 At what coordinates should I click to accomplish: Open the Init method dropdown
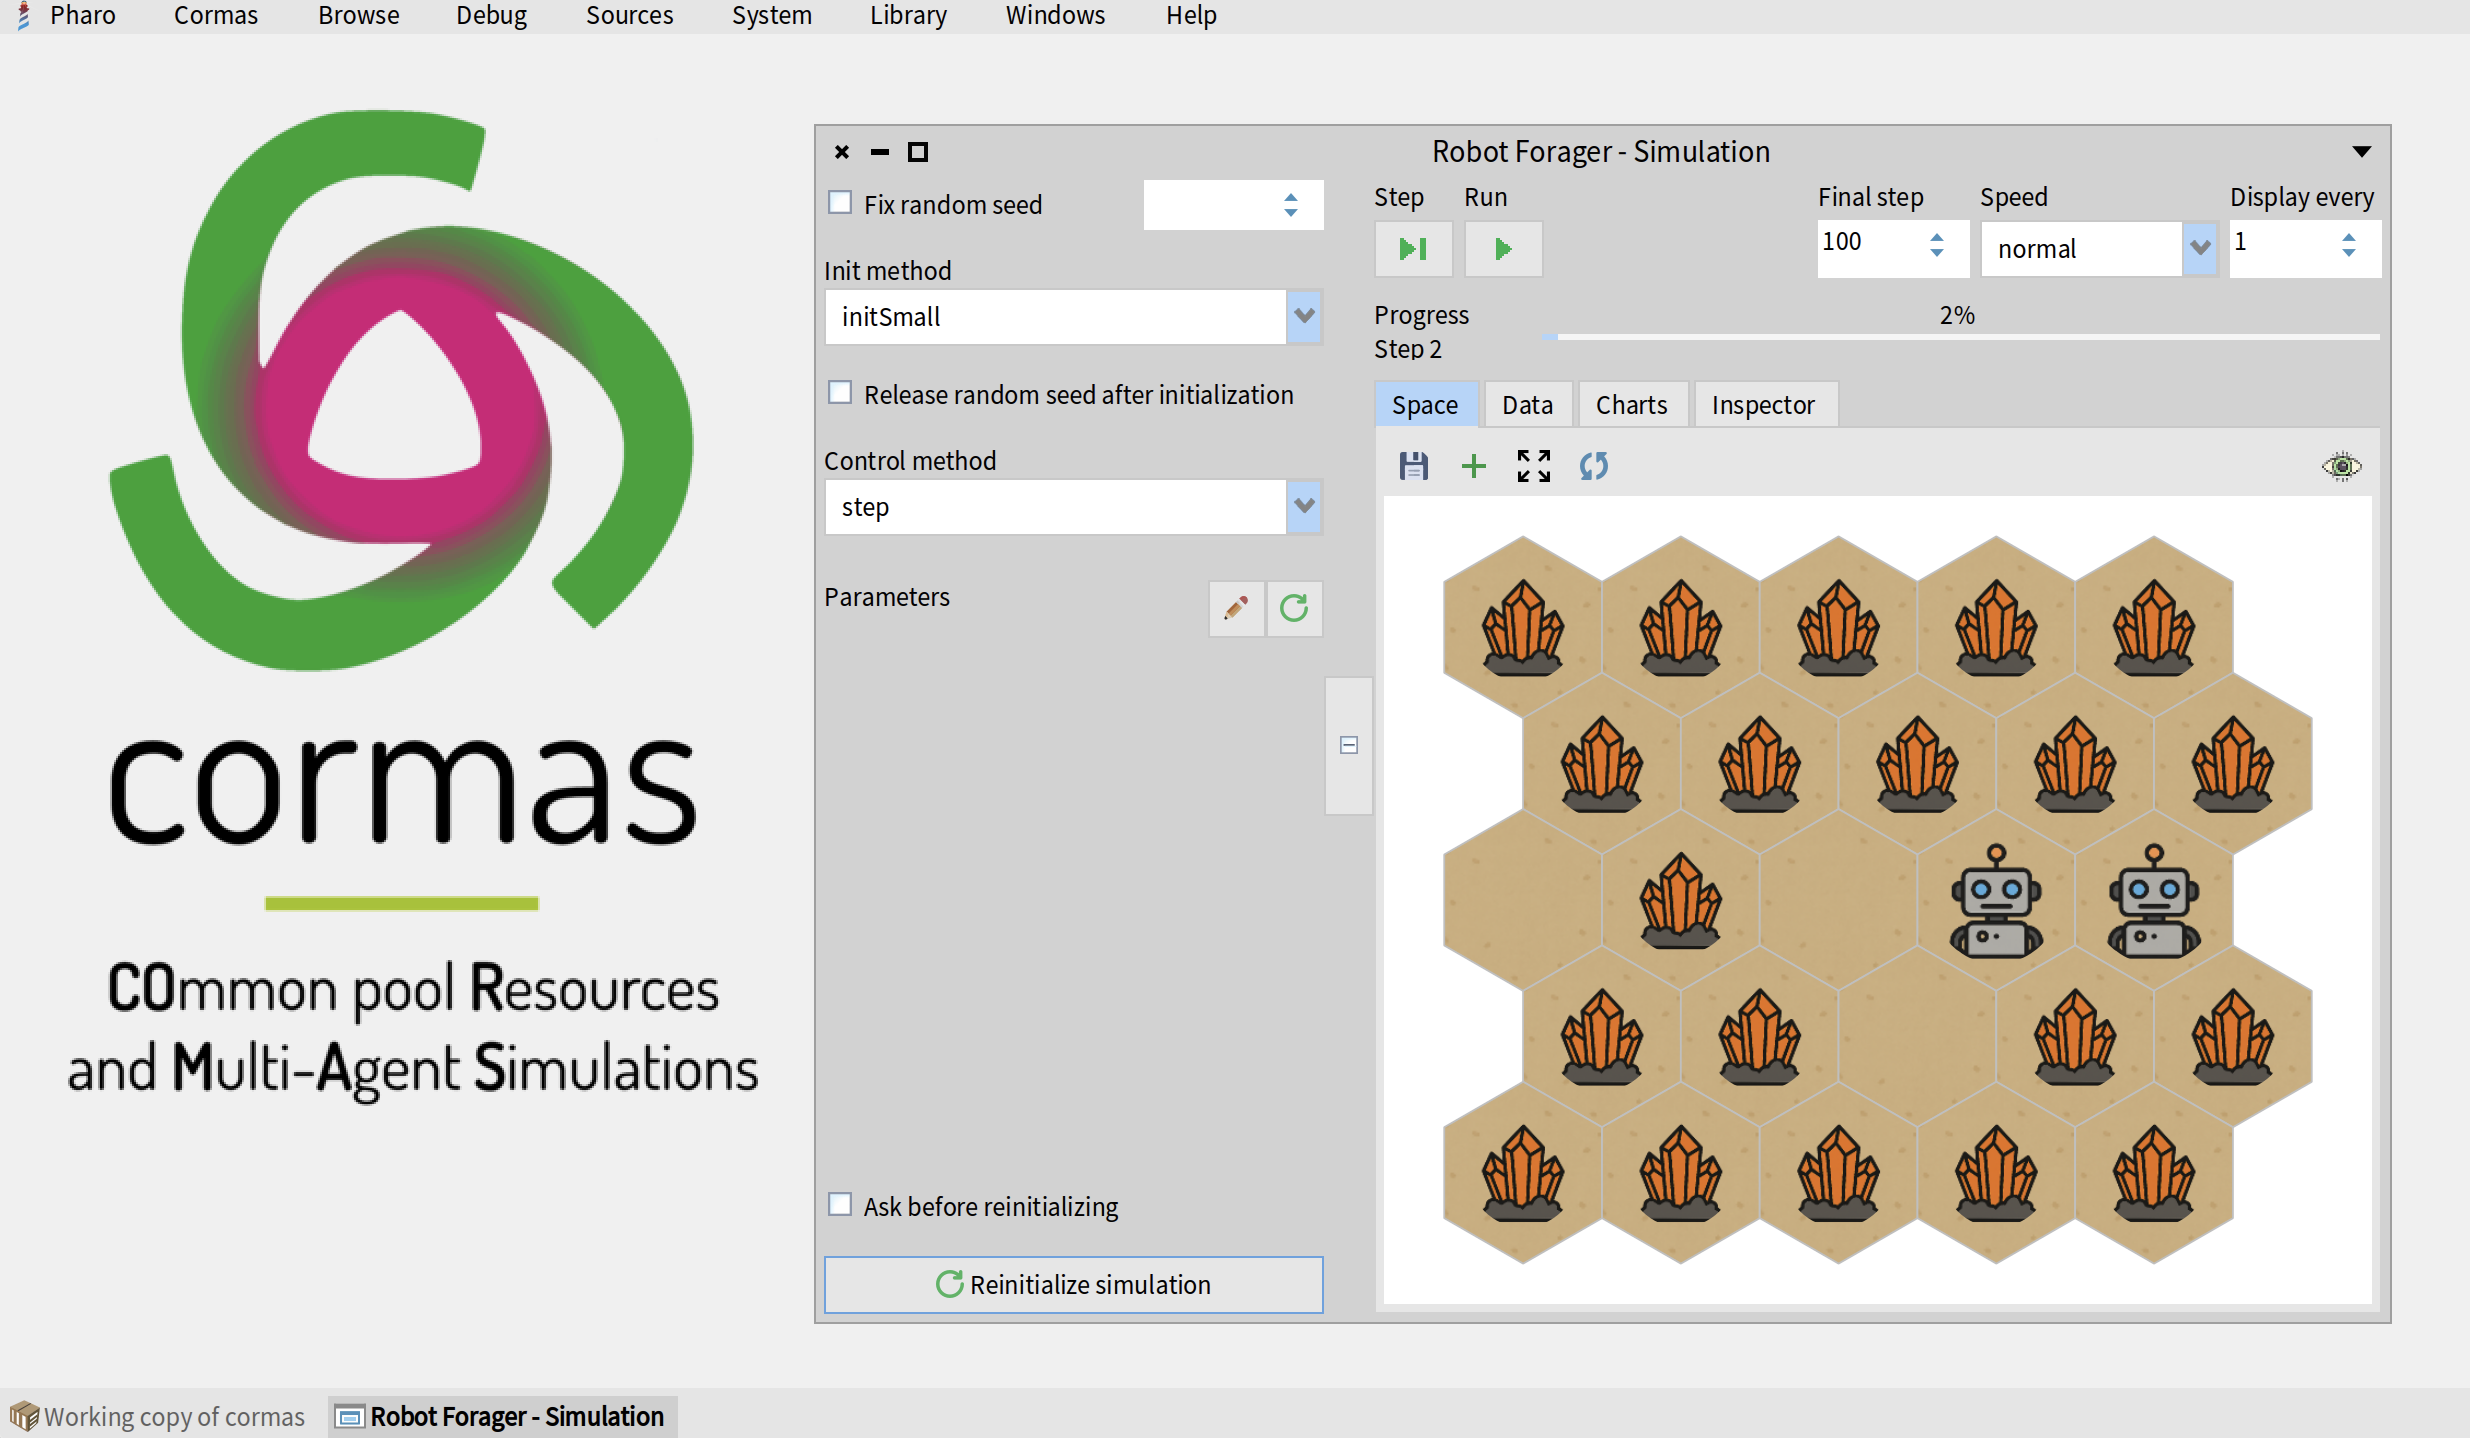coord(1303,317)
